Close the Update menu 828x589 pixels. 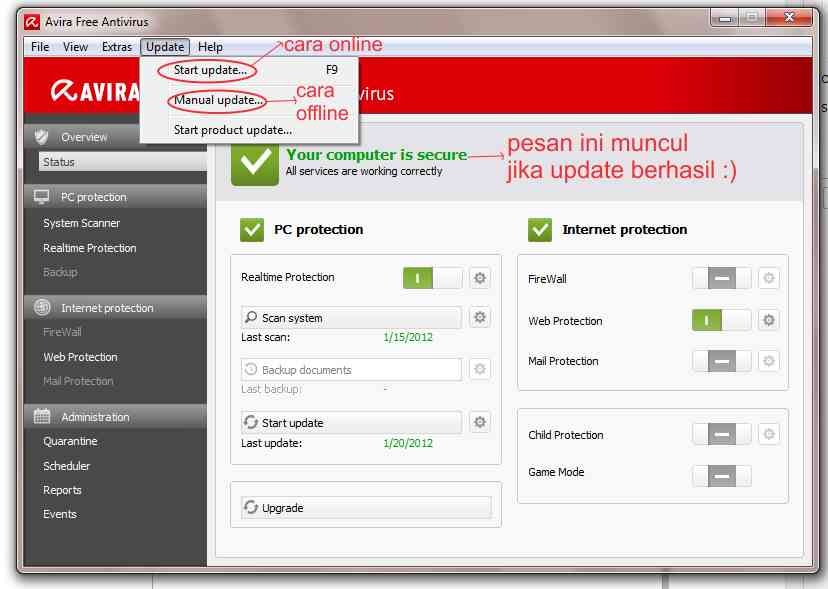click(x=165, y=47)
